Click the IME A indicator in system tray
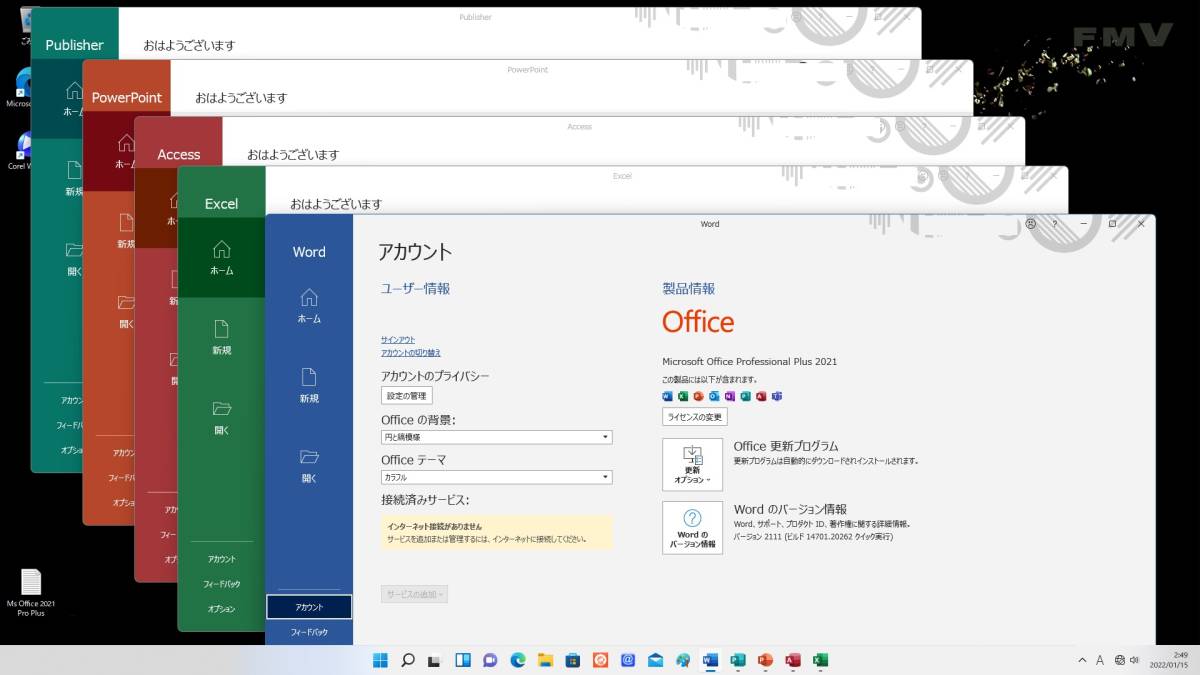Screen dimensions: 1200x675 (x=1100, y=660)
